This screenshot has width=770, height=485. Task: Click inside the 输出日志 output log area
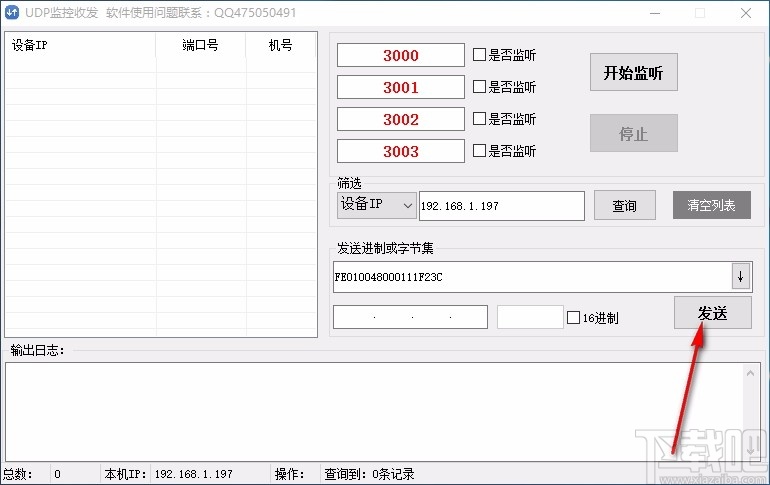373,411
